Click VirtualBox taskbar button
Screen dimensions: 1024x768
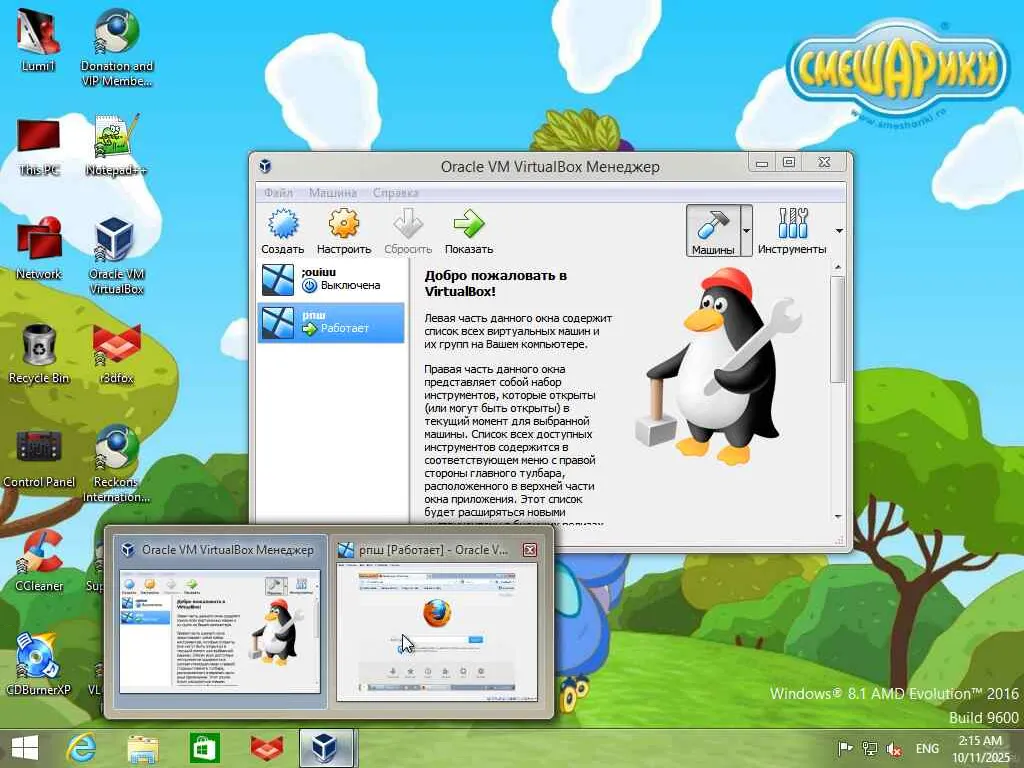326,748
